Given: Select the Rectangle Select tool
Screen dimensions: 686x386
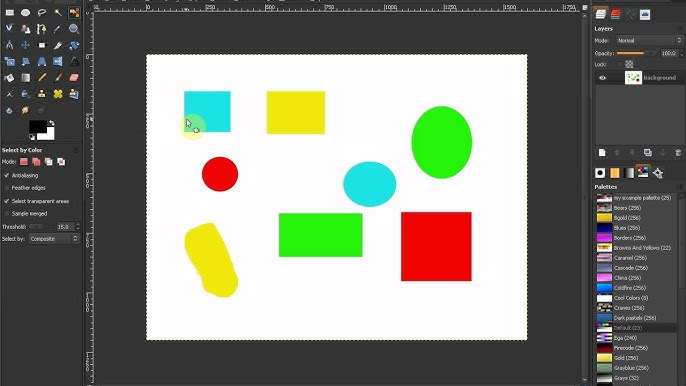Looking at the screenshot, I should click(10, 13).
